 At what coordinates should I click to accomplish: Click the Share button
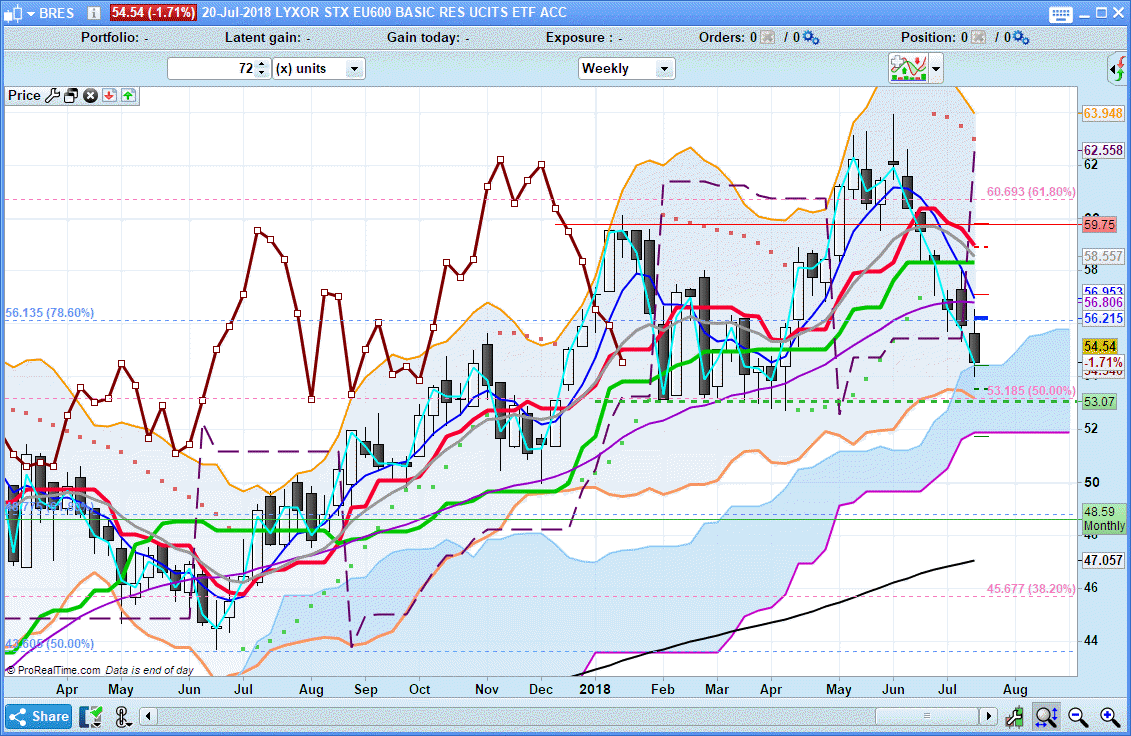click(39, 717)
